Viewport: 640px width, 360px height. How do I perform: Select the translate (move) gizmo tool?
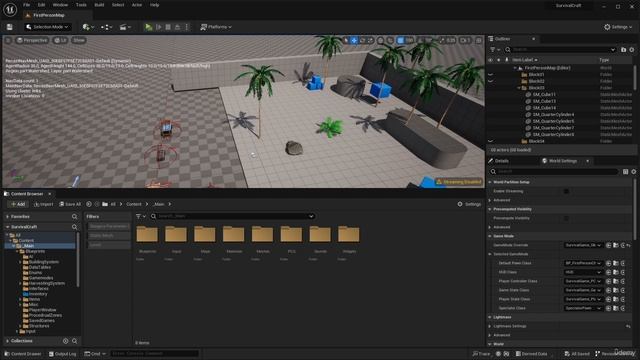354,40
